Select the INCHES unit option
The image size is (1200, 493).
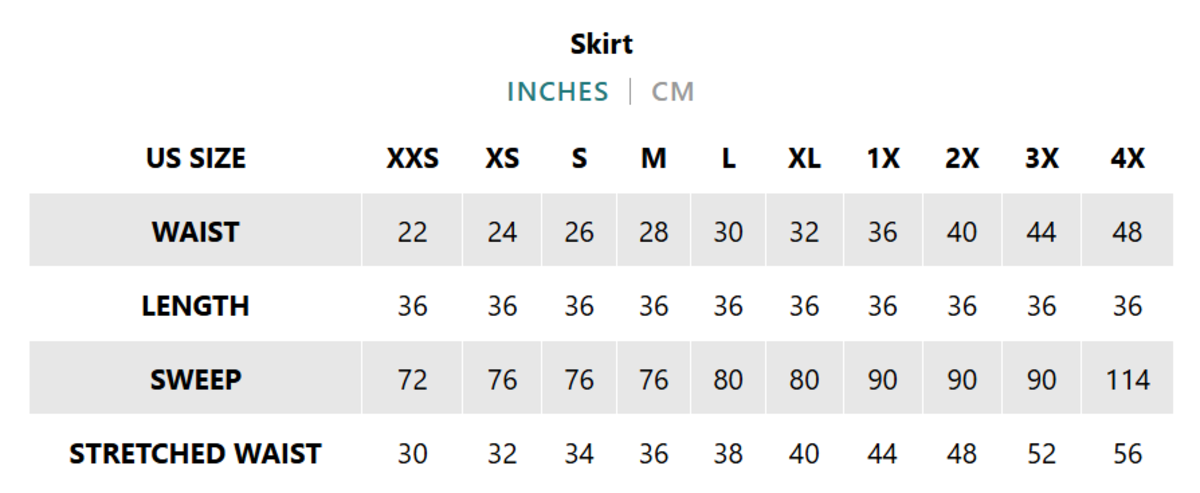pyautogui.click(x=557, y=92)
